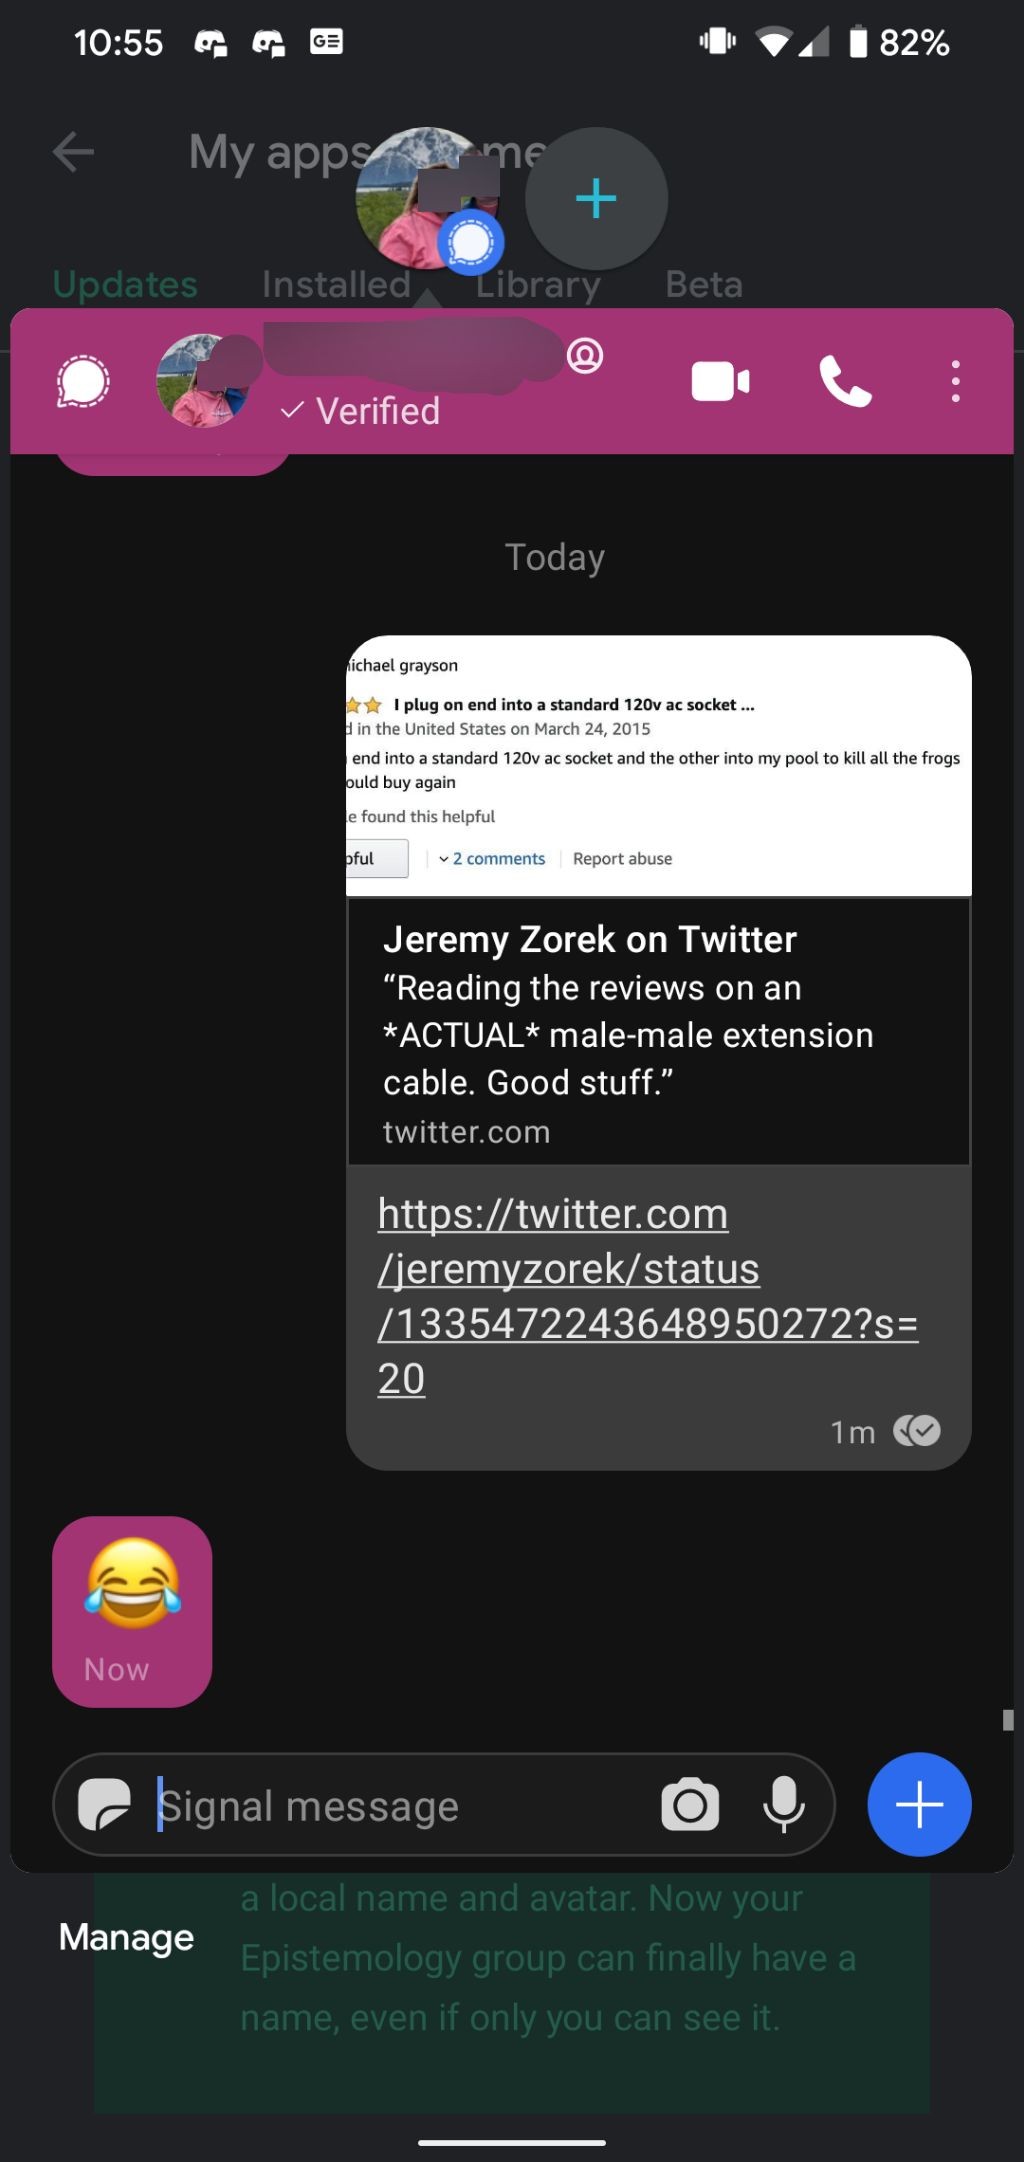The image size is (1024, 2162).
Task: Tap the plus button beside the app avatar
Action: 594,198
